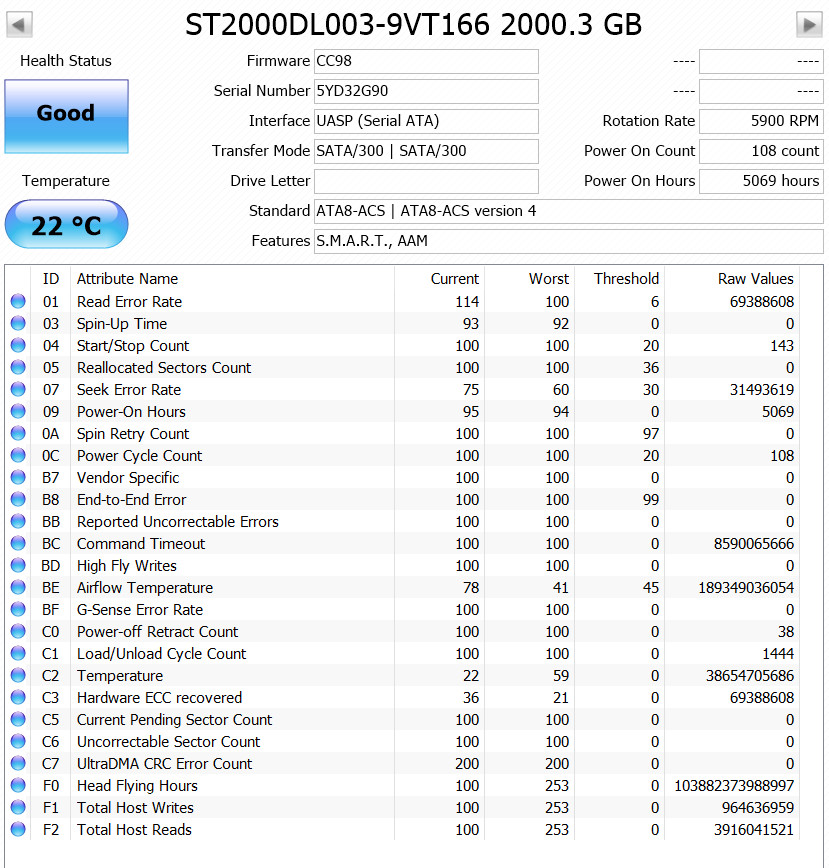Select the Seek Error Rate attribute name

129,390
